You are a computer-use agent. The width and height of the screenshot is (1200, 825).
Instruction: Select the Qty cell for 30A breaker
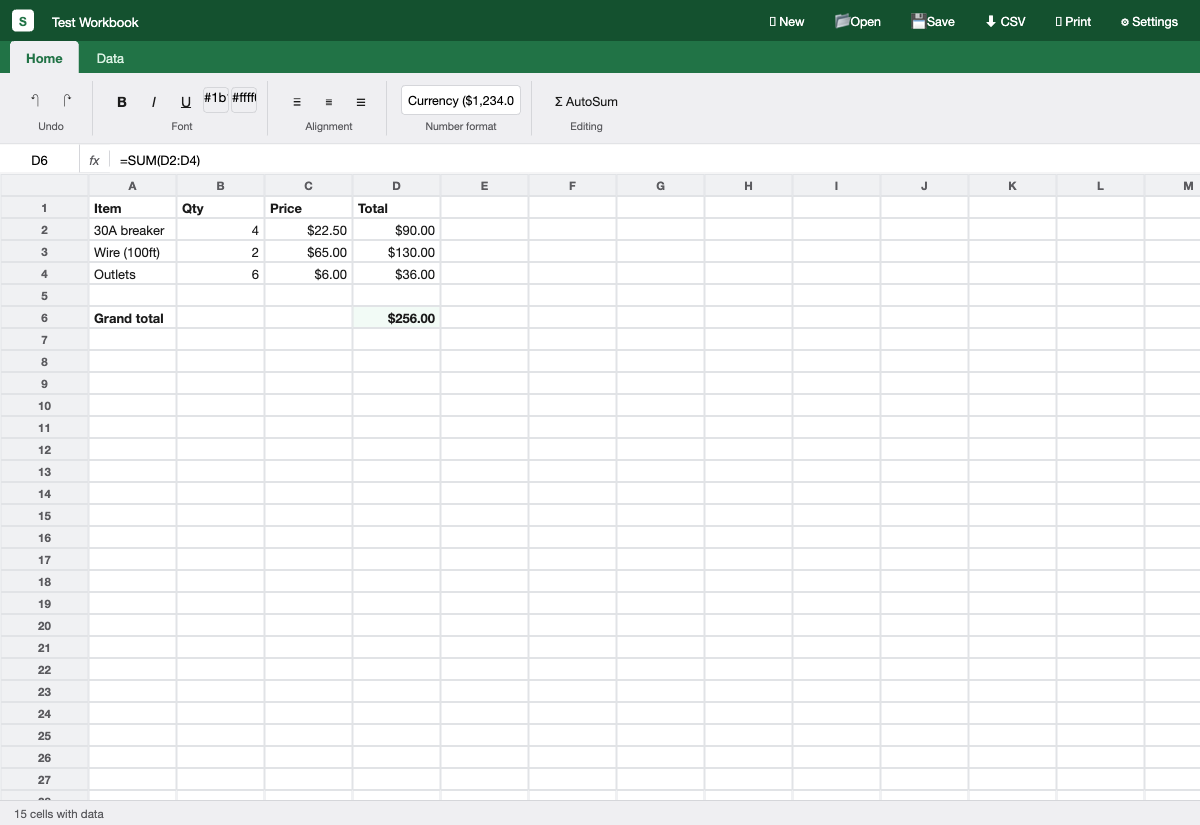click(x=220, y=230)
